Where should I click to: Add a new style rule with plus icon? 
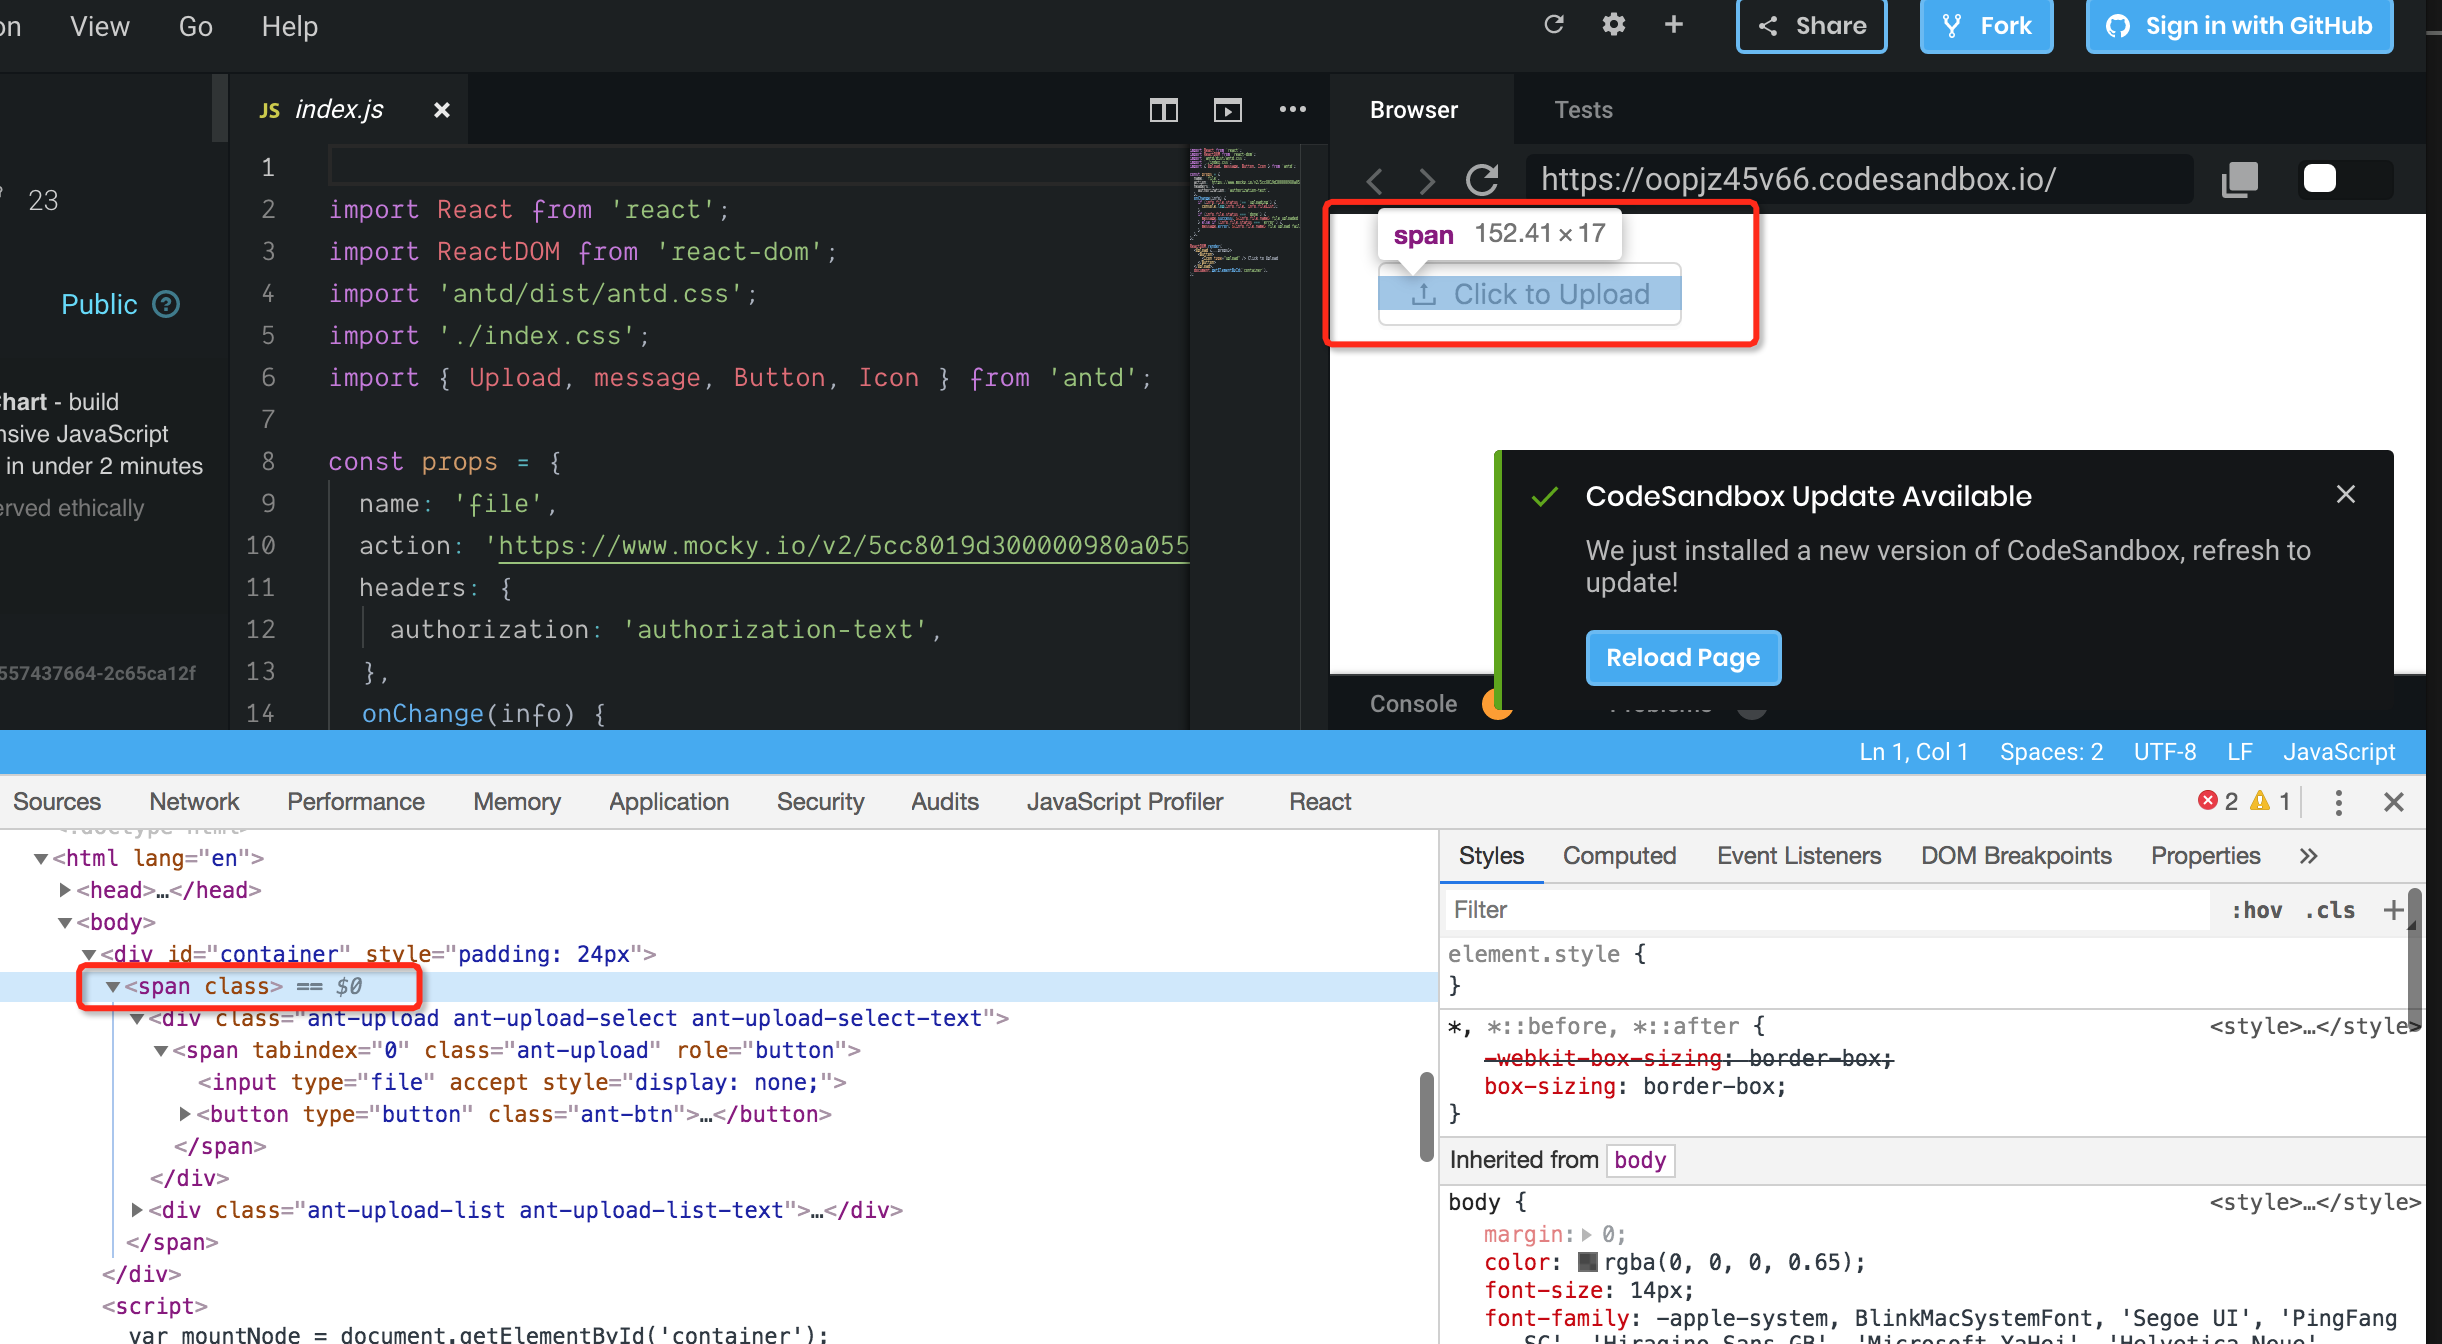pos(2393,910)
